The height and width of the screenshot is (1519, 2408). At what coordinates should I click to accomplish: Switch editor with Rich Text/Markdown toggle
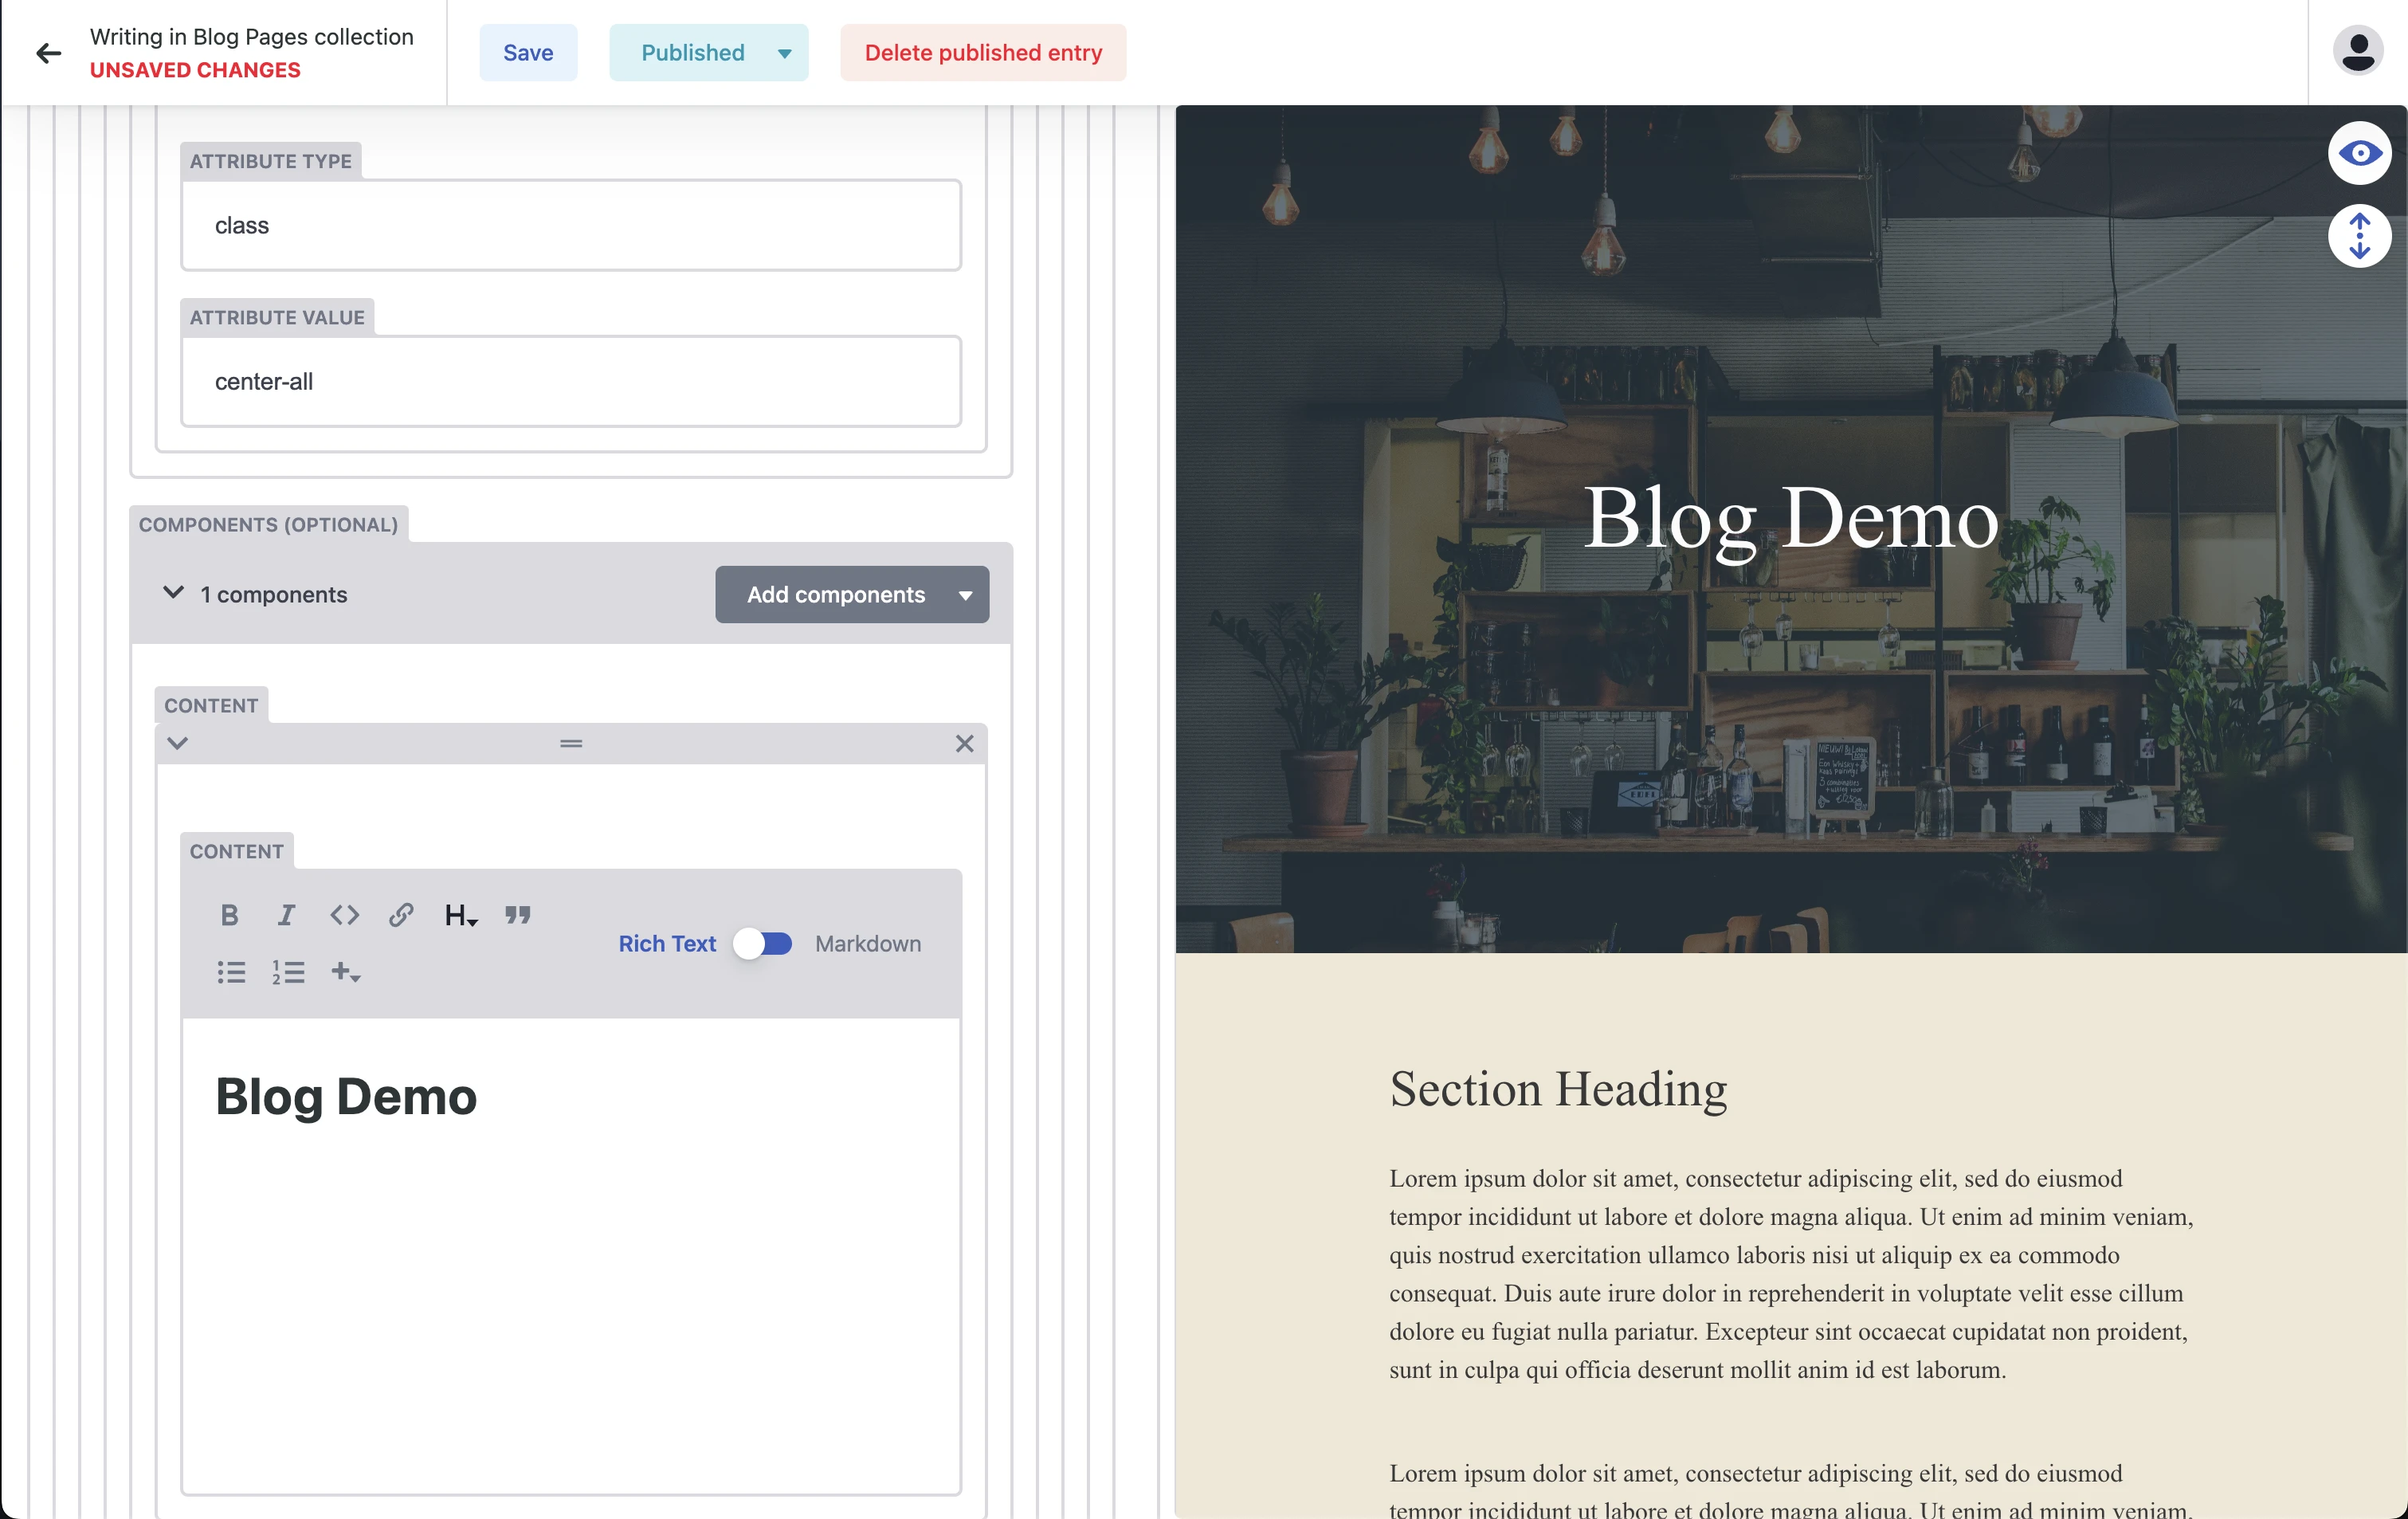(x=763, y=944)
